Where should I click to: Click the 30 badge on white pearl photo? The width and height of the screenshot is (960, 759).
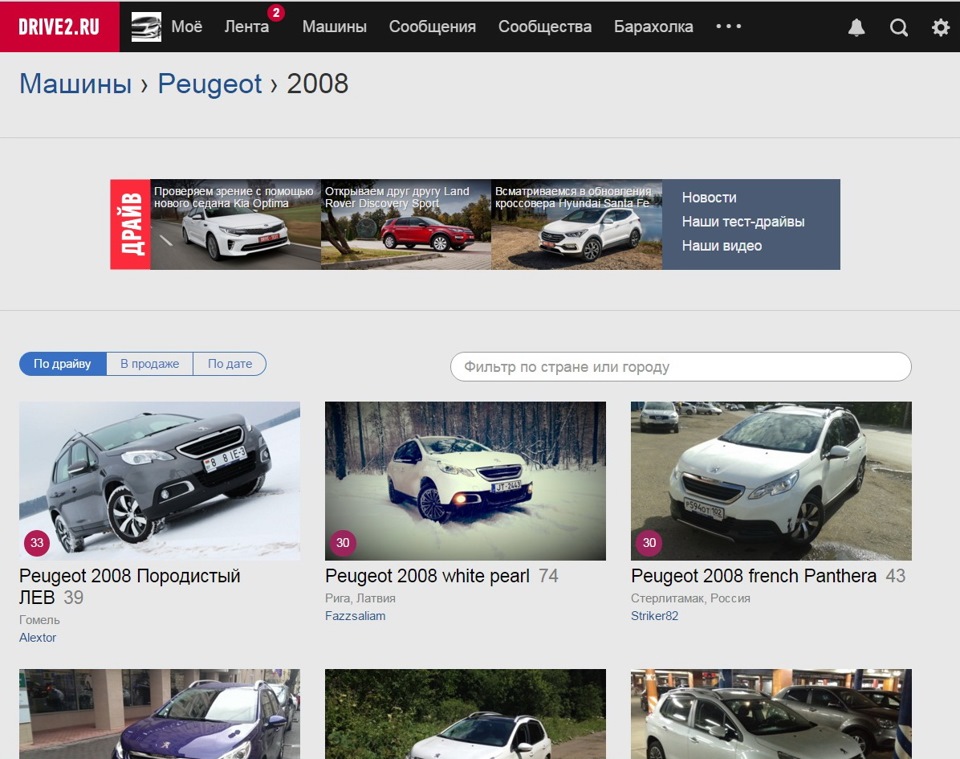click(x=343, y=542)
